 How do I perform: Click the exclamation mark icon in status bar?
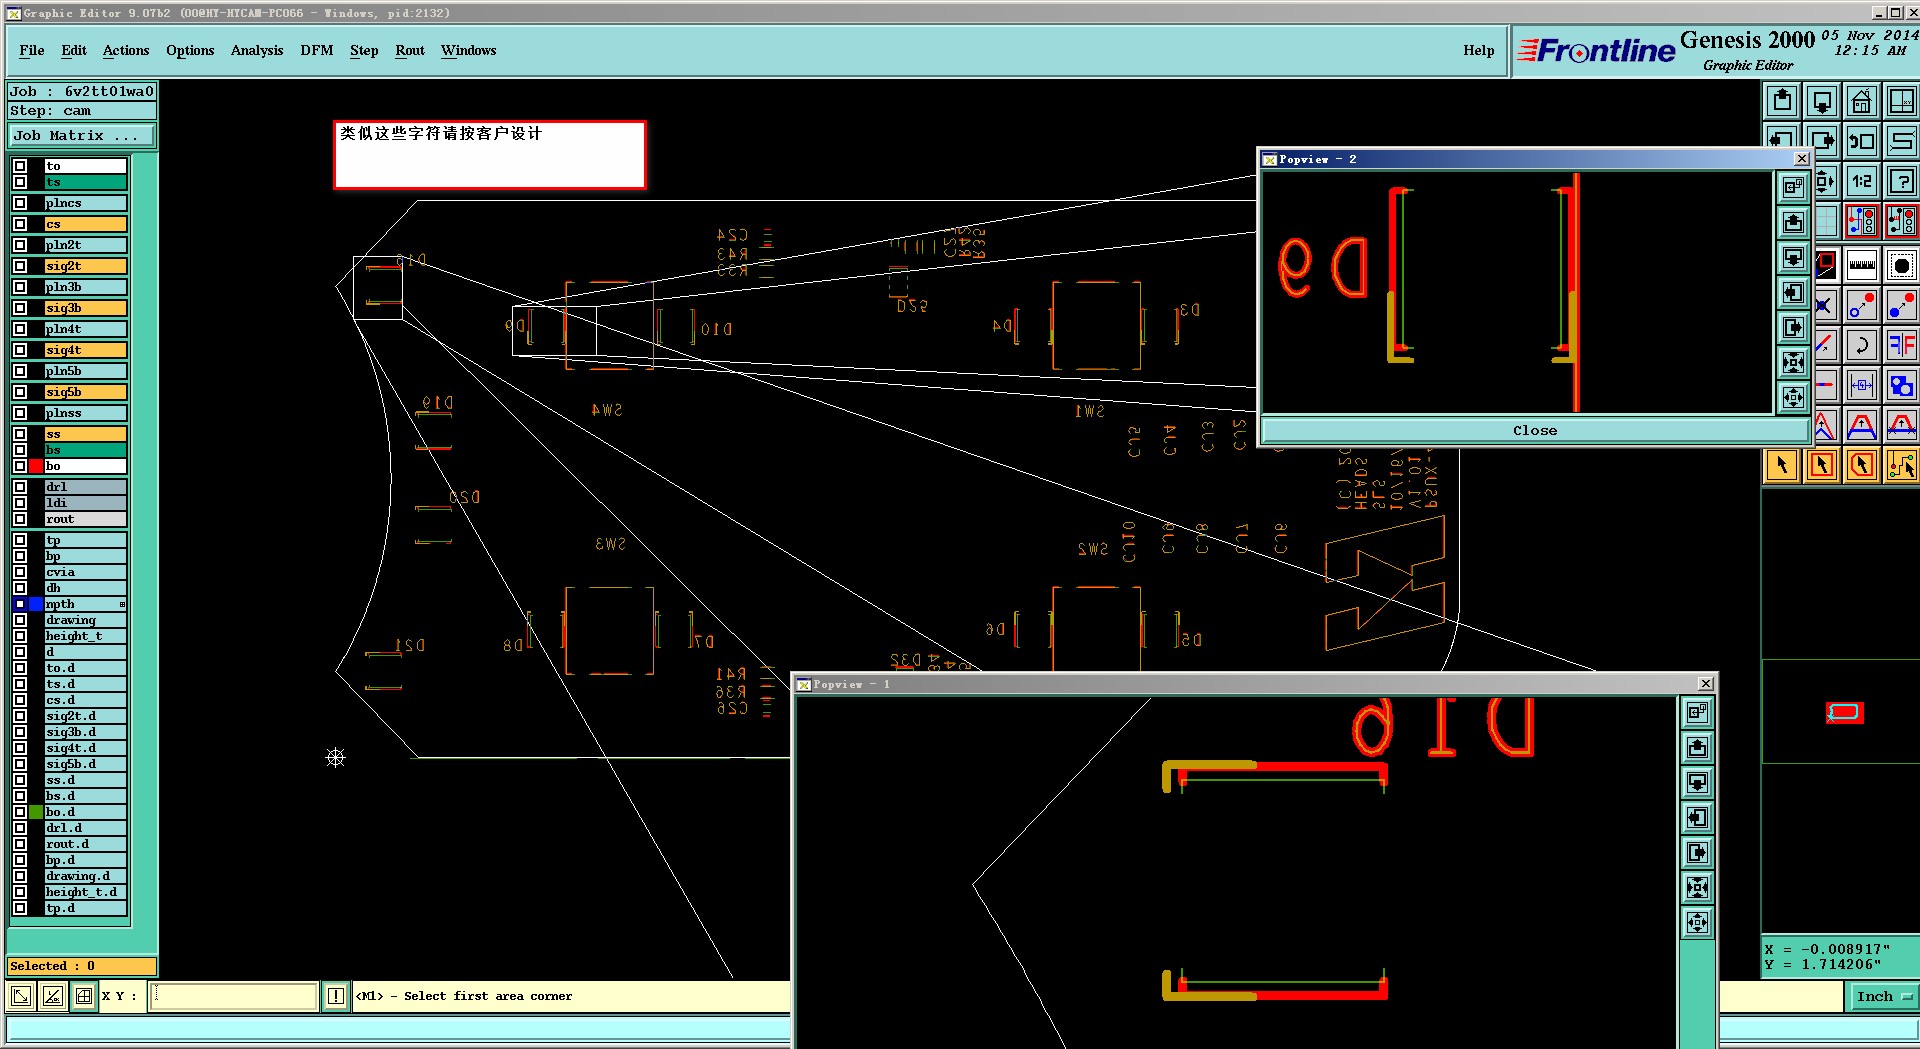pos(335,996)
